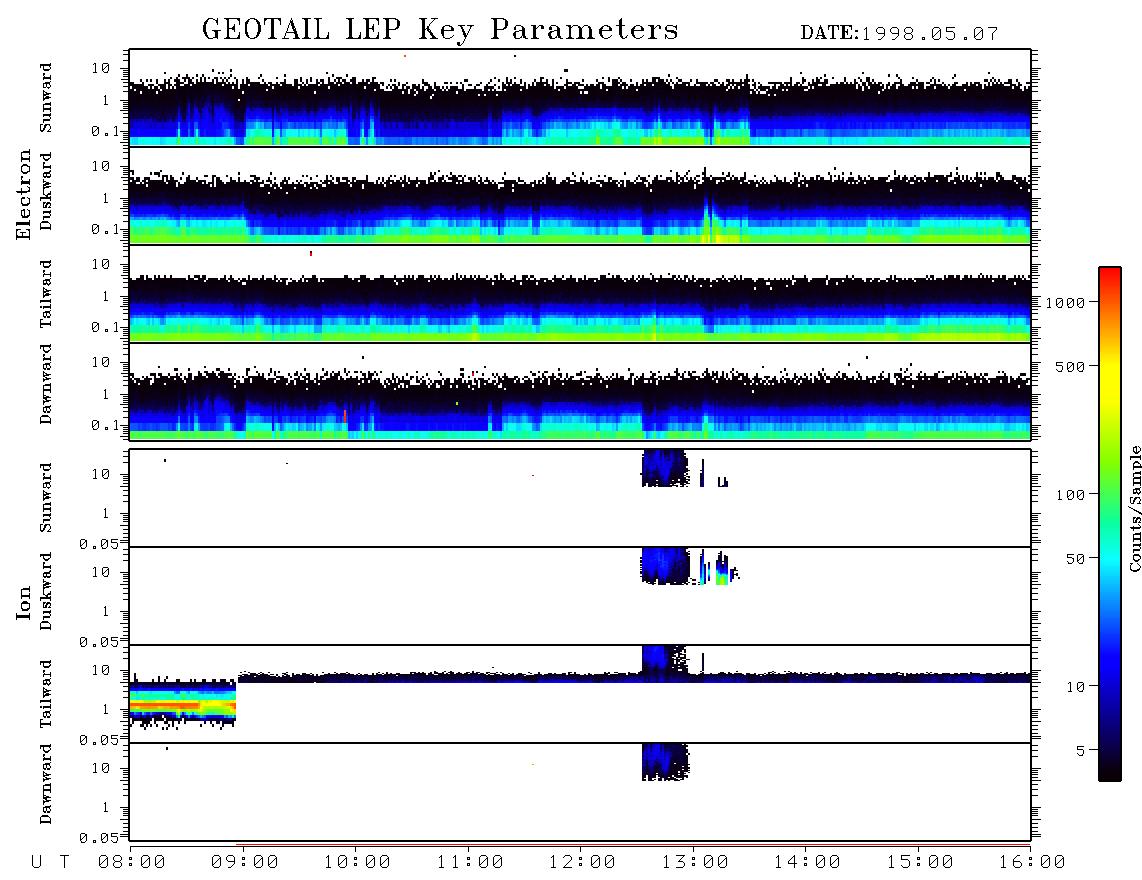Click the blue ion burst in Ion Sunward panel
The height and width of the screenshot is (880, 1142).
(x=664, y=468)
